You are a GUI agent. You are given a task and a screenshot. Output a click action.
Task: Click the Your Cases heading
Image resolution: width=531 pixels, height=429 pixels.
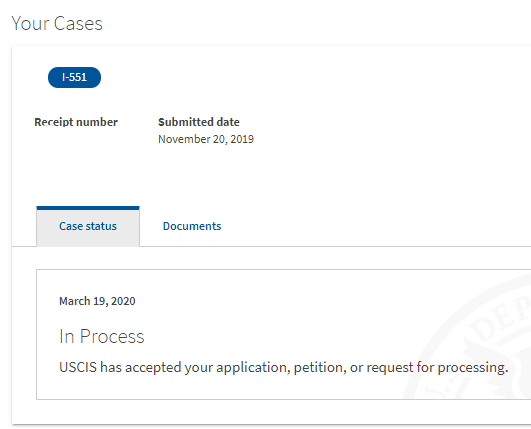tap(57, 23)
